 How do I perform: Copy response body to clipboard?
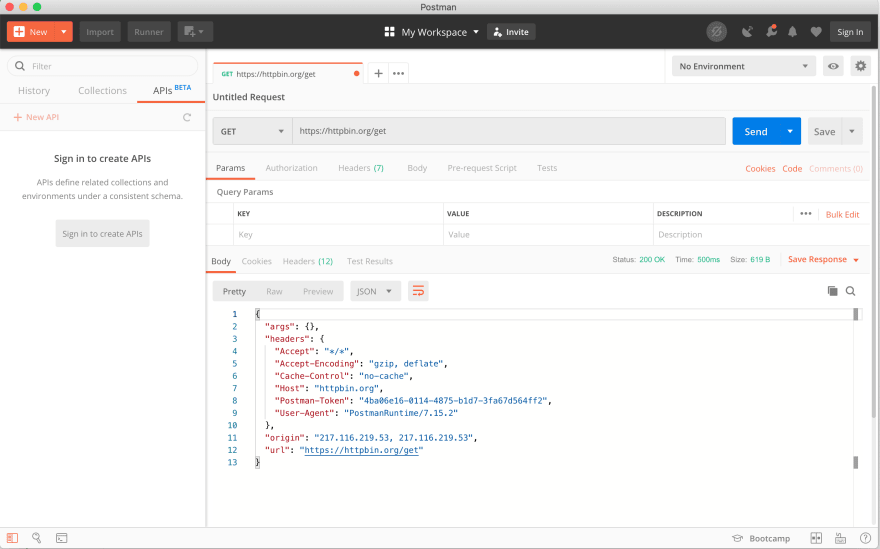coord(832,291)
